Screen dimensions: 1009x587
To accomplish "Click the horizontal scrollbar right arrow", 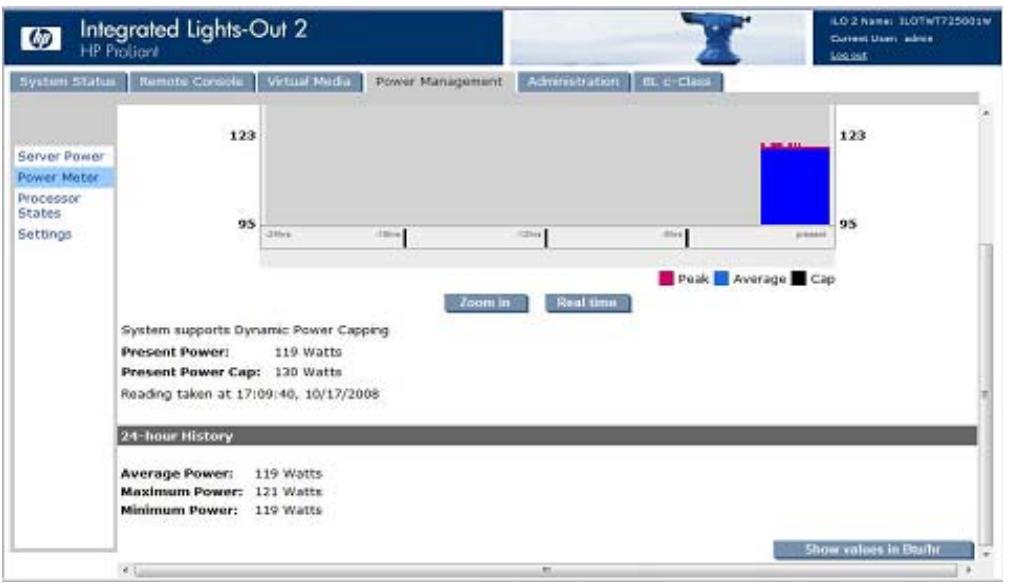I will click(x=967, y=570).
